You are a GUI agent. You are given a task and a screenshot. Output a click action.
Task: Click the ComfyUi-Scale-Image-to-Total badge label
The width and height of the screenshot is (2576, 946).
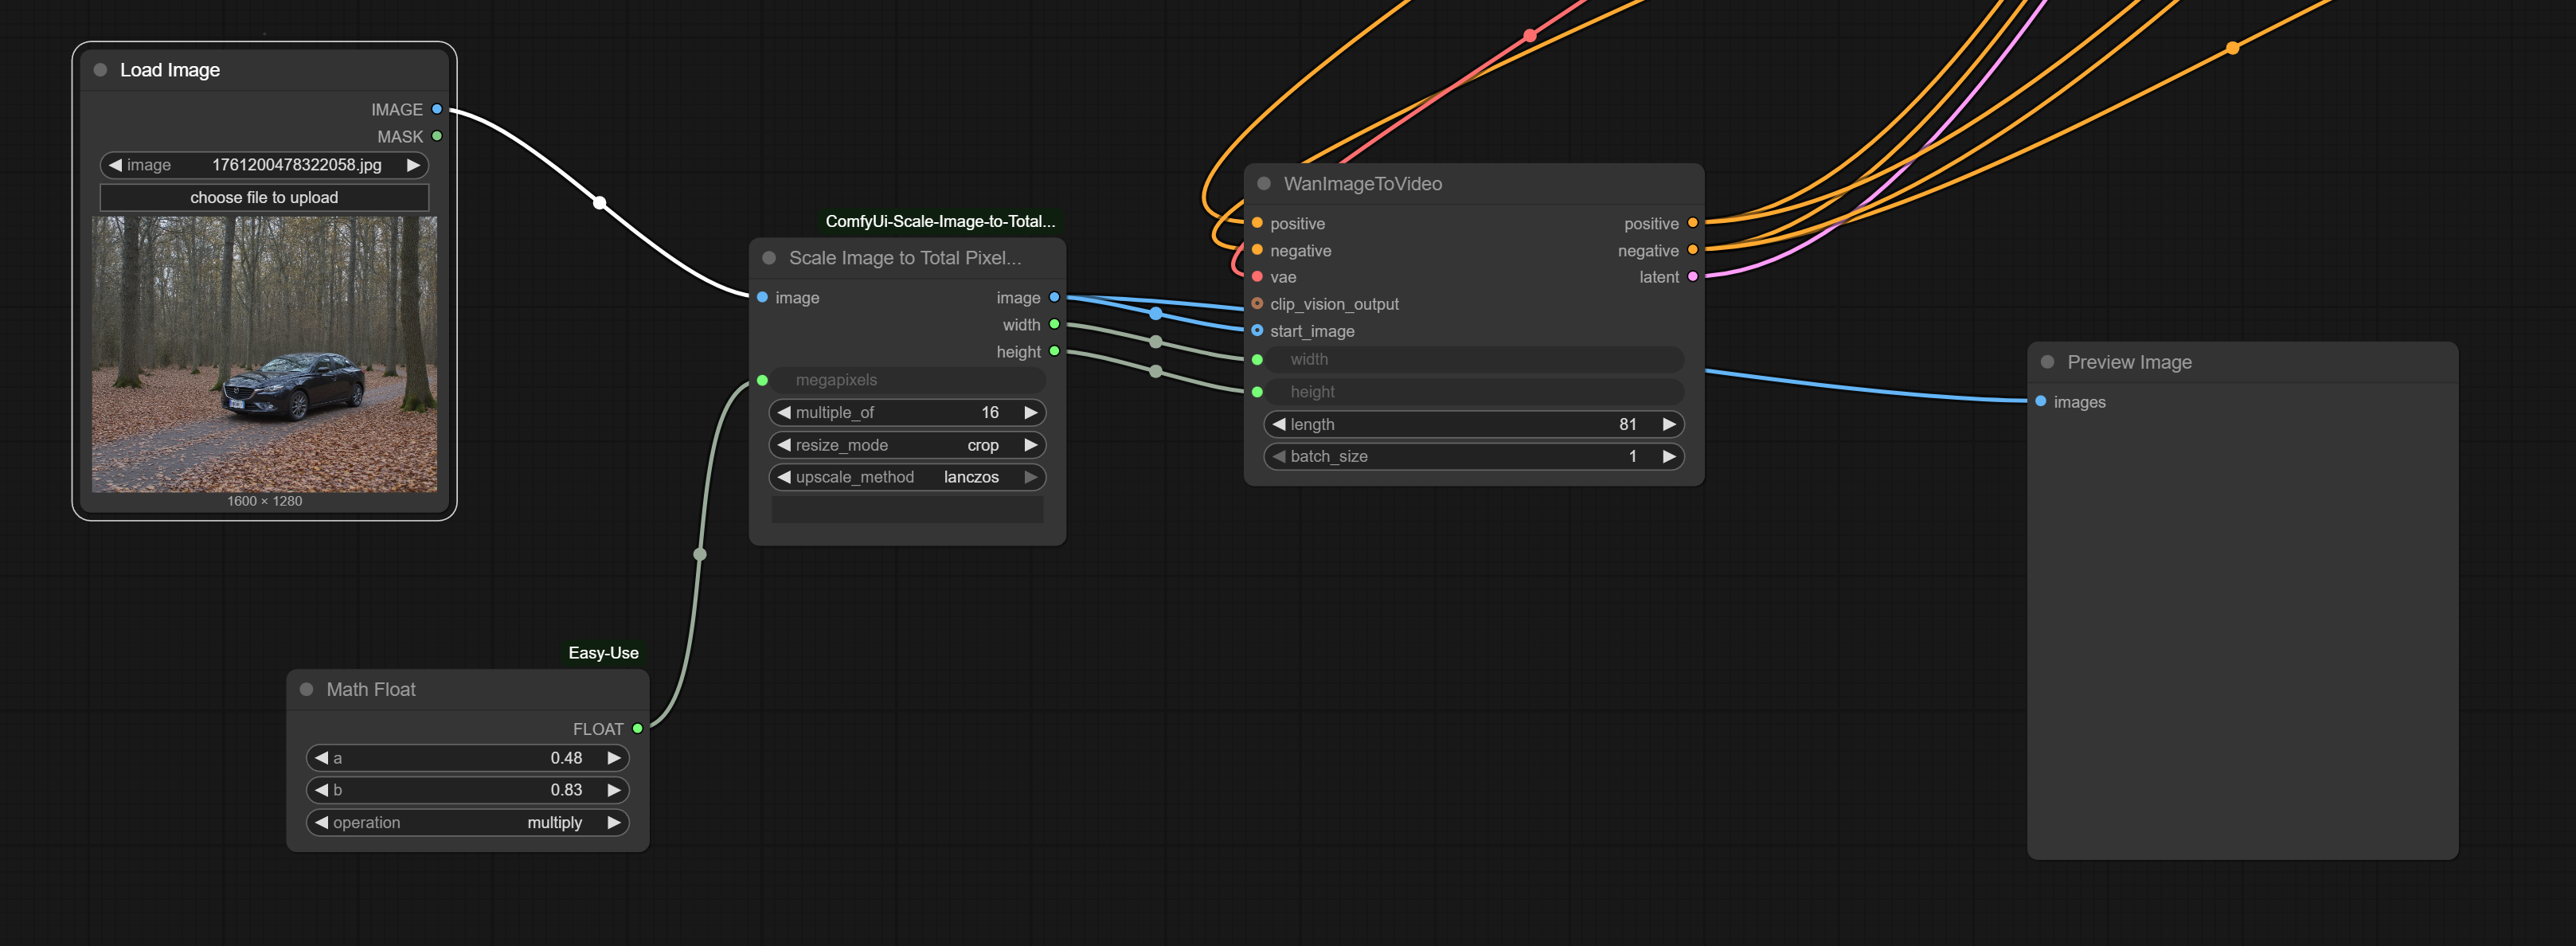pos(939,221)
